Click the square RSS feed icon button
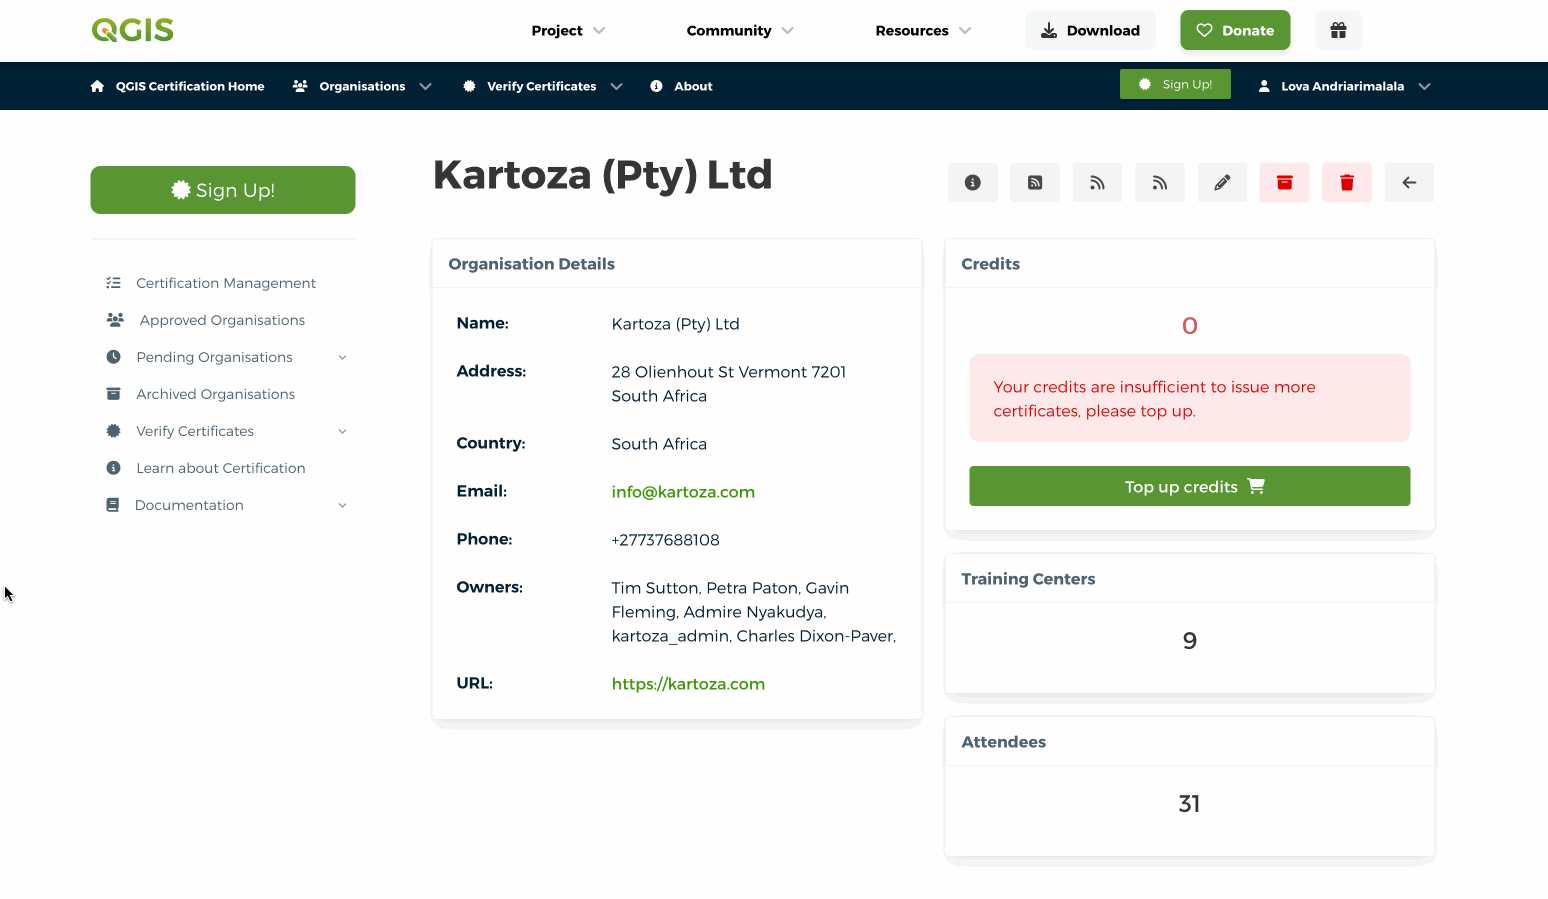The image size is (1548, 899). pyautogui.click(x=1035, y=183)
